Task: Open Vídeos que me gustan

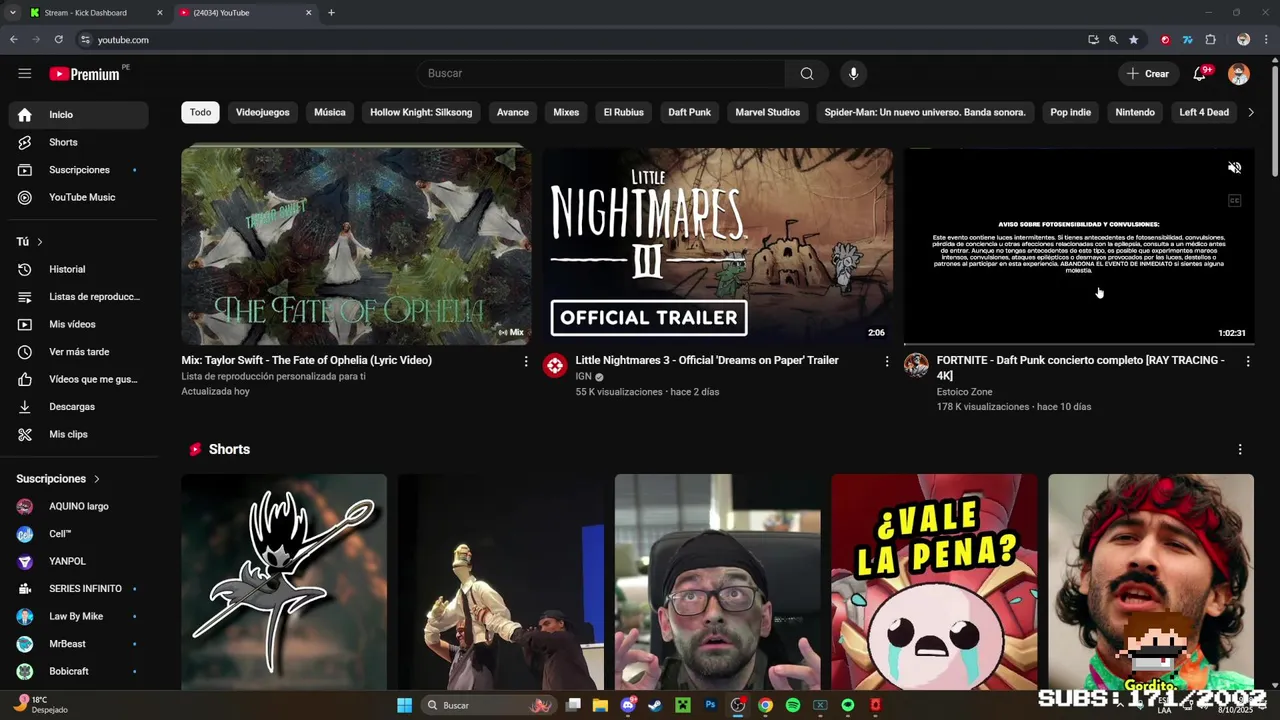Action: (x=79, y=379)
